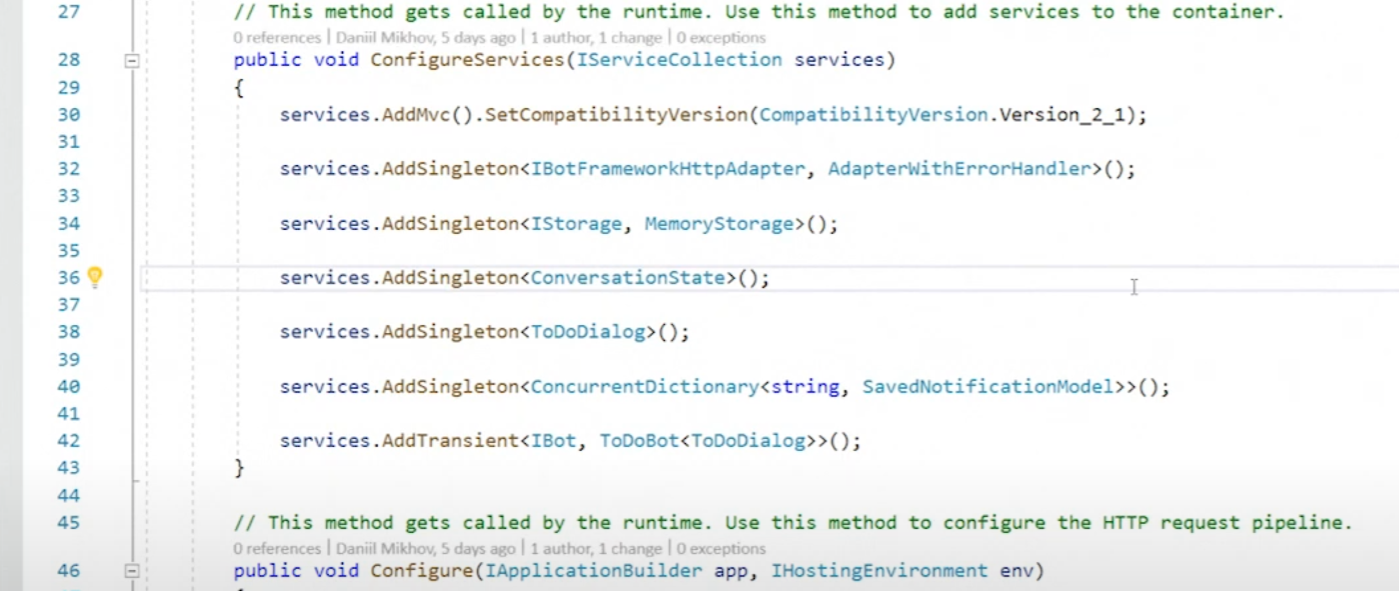1399x591 pixels.
Task: Click the SetCompatibilityVersion call on line 30
Action: pos(615,115)
